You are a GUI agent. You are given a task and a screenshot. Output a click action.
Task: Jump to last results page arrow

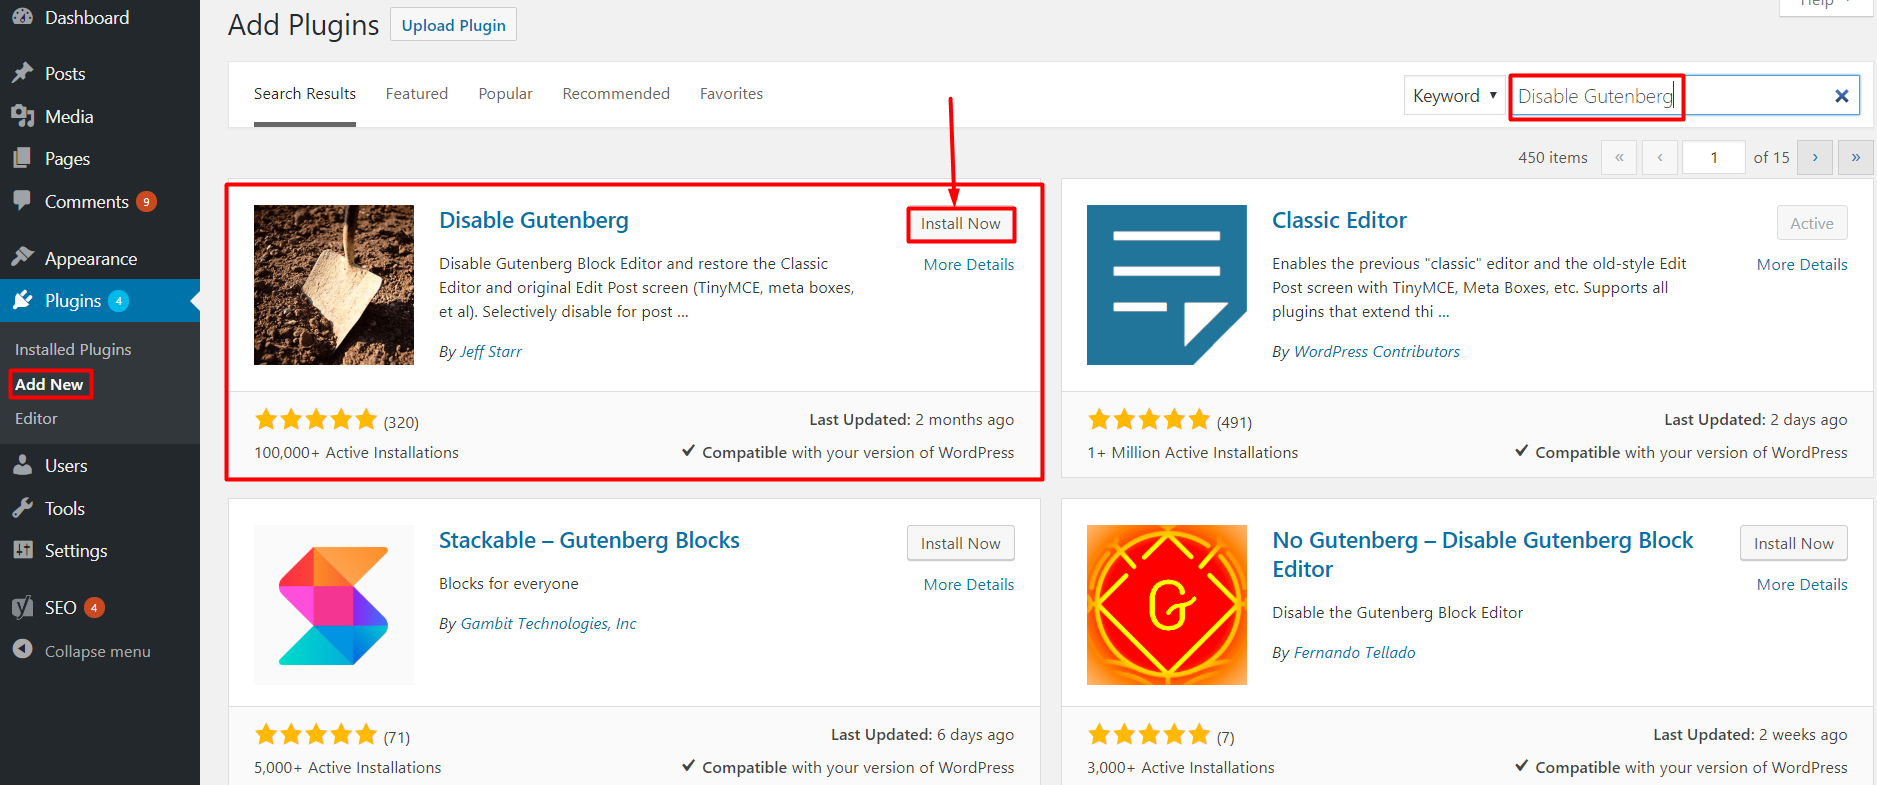[1856, 157]
